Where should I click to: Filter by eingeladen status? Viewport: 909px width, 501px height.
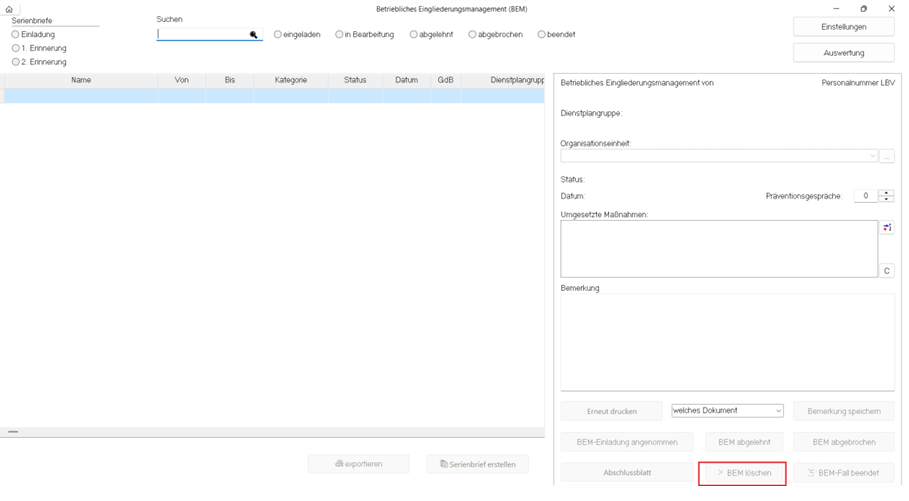coord(278,35)
